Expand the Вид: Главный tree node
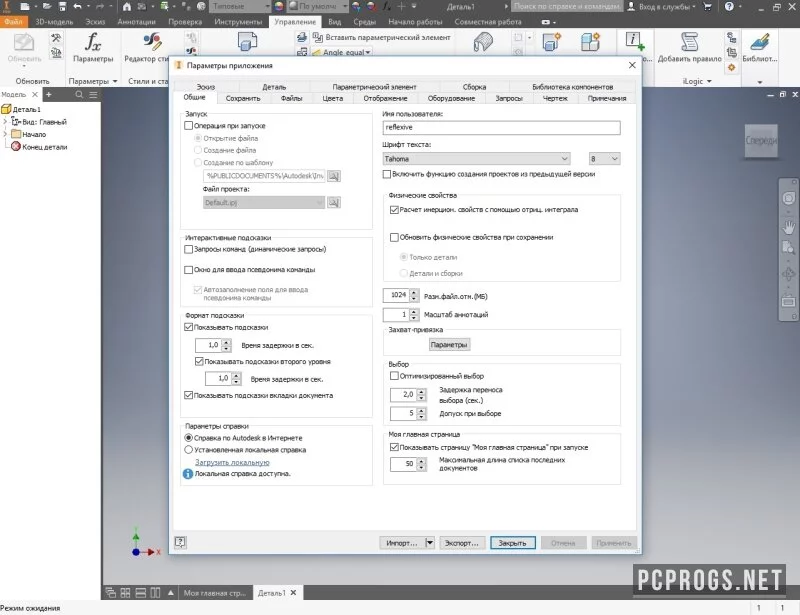The height and width of the screenshot is (615, 800). 5,122
